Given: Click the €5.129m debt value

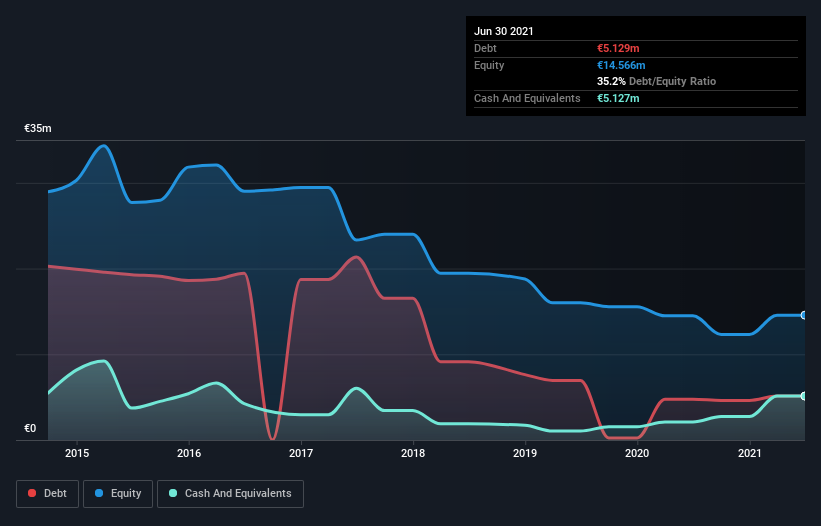Looking at the screenshot, I should click(618, 49).
